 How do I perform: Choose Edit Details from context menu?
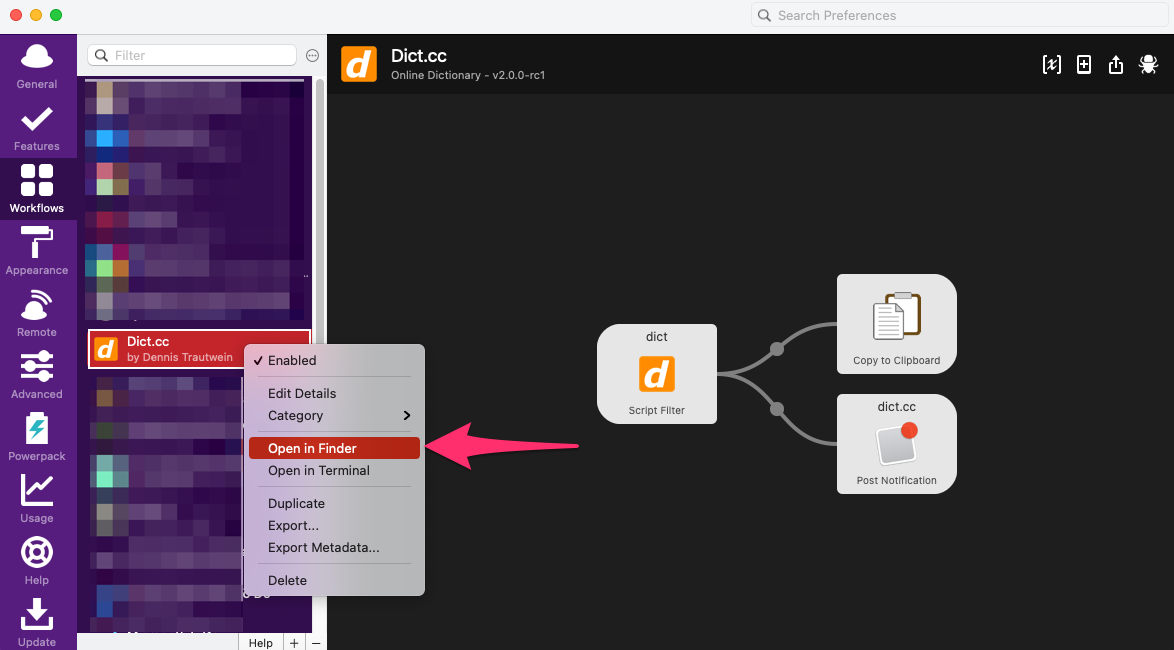(334, 393)
